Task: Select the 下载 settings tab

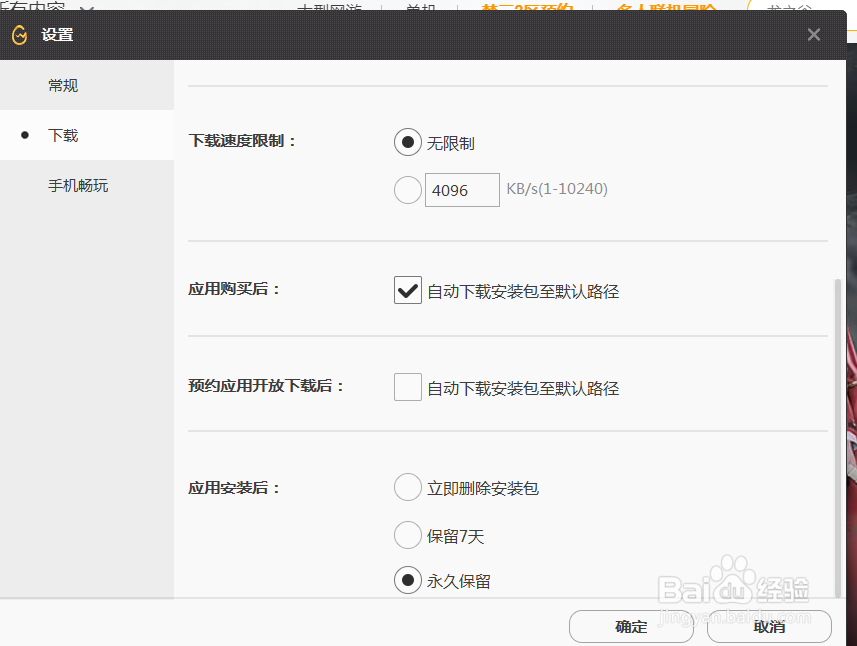Action: tap(87, 135)
